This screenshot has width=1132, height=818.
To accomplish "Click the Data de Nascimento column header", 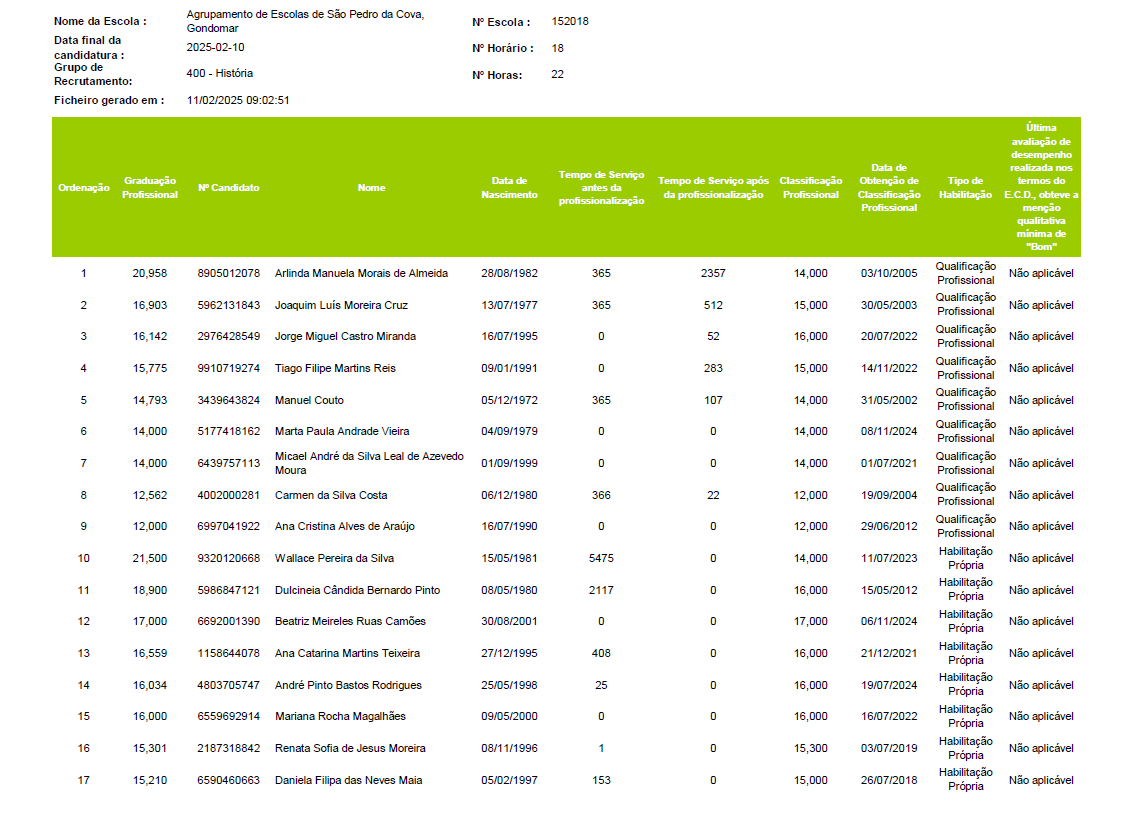I will pos(509,188).
